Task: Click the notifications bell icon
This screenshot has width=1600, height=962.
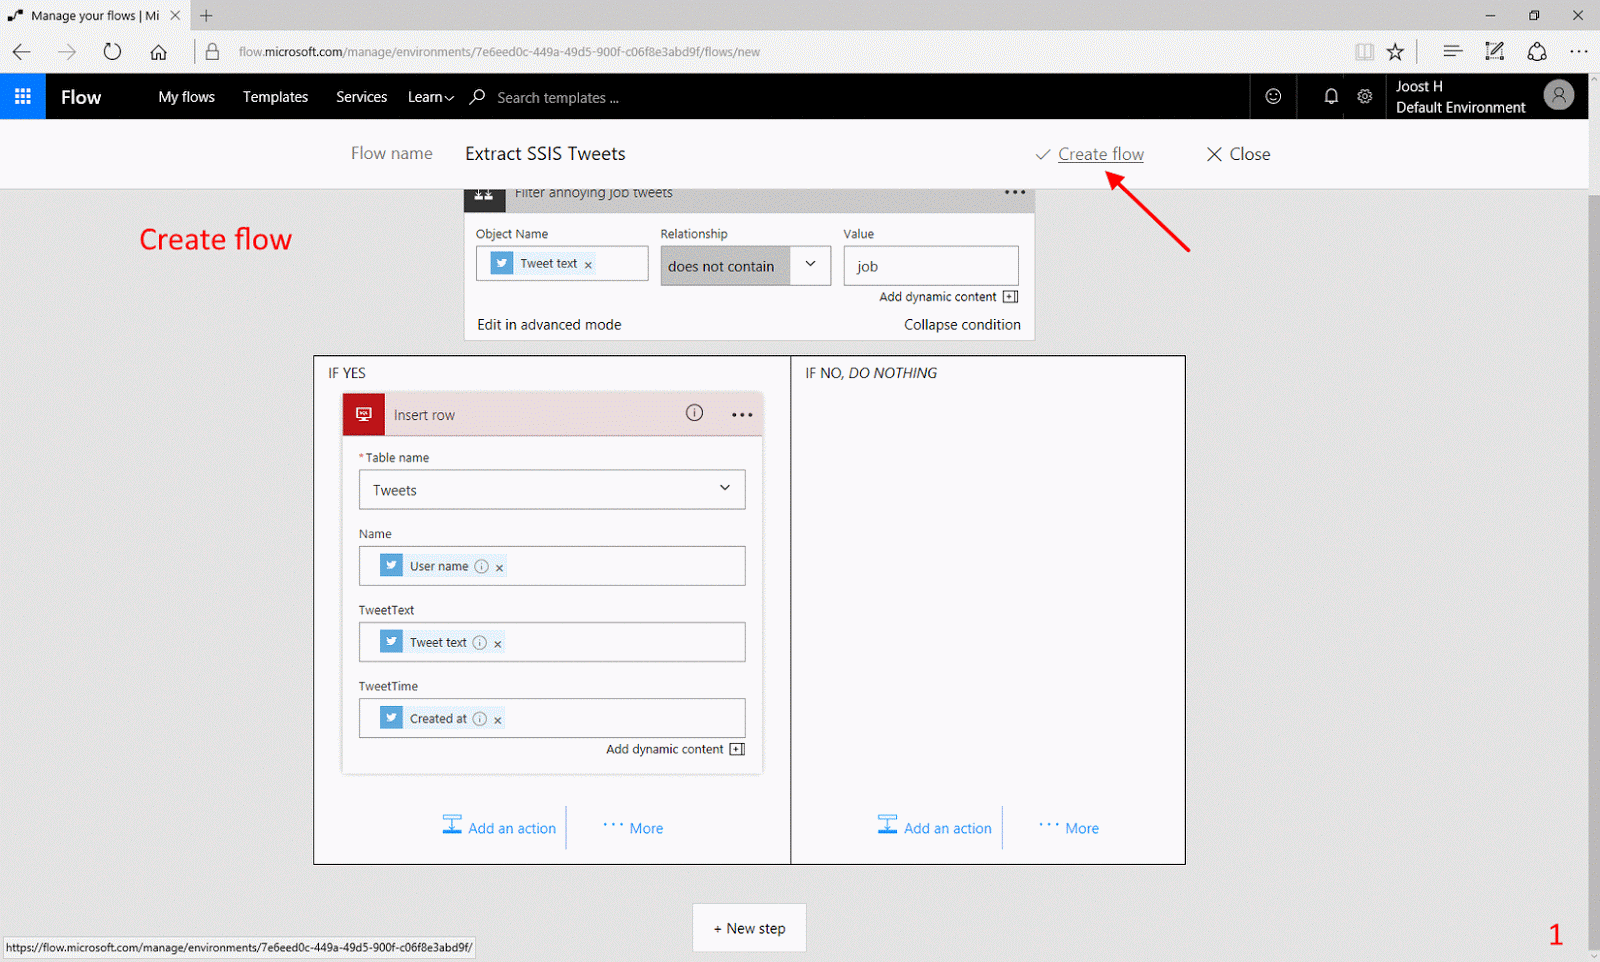Action: 1330,96
